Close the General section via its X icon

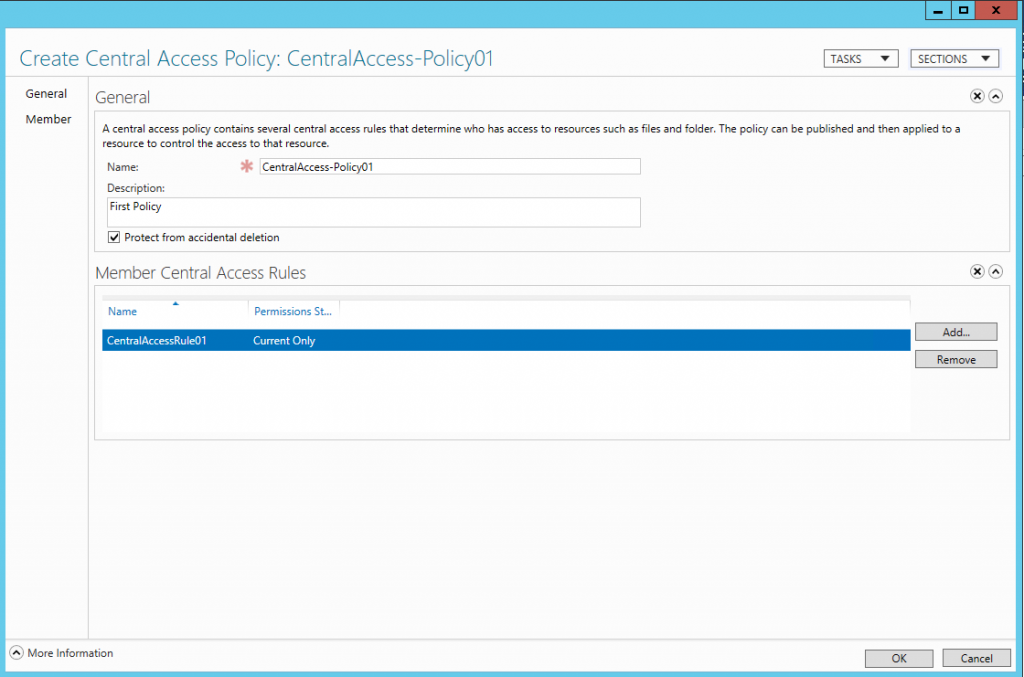tap(977, 96)
